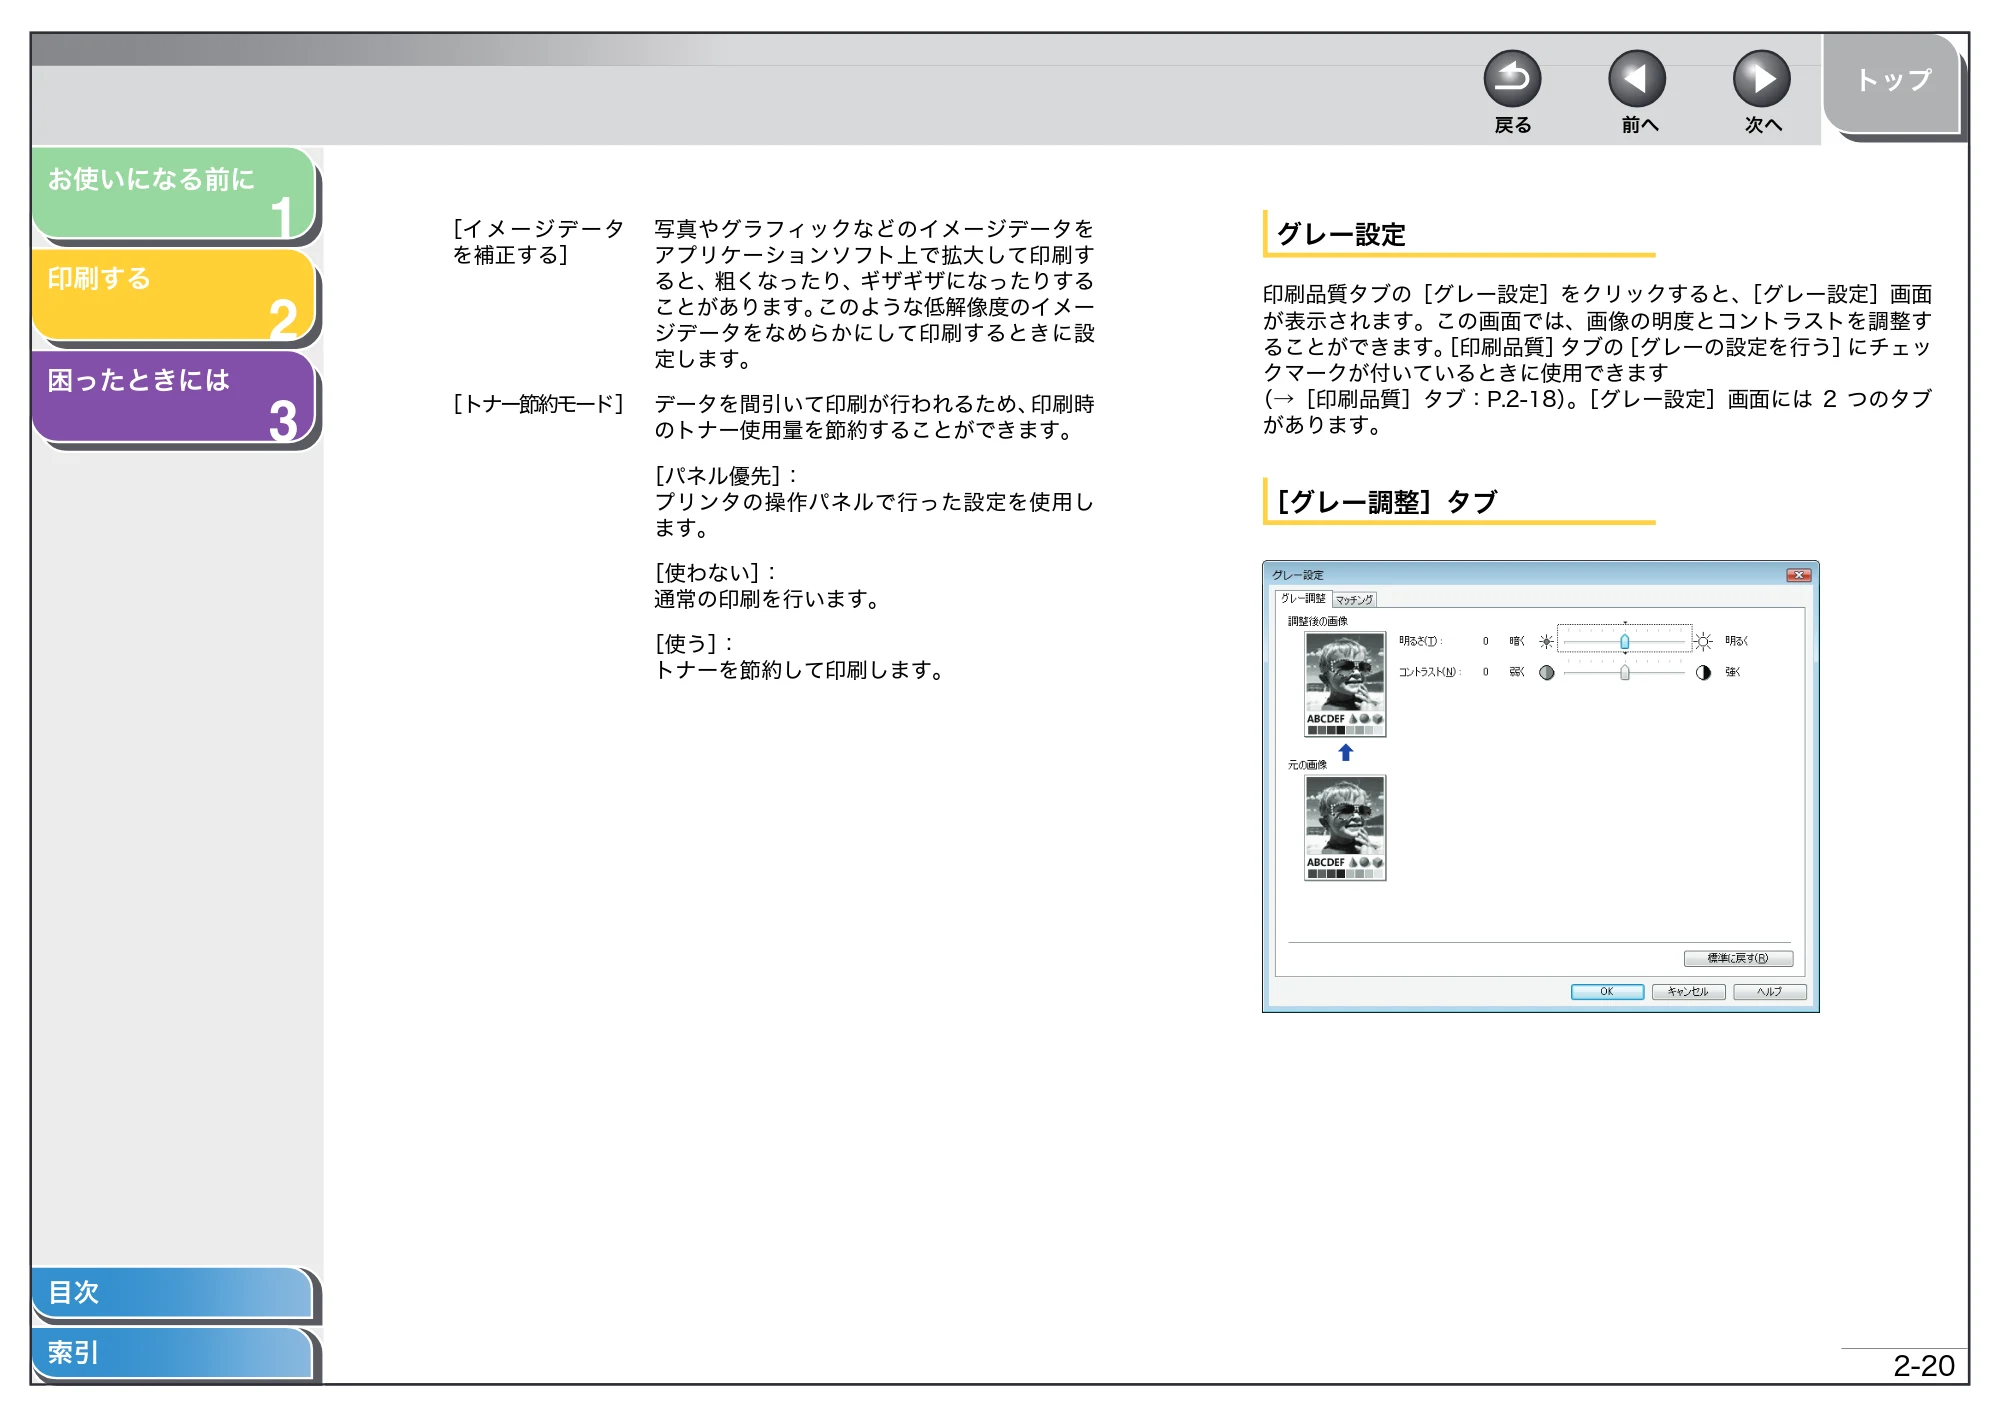Click the weak contrast icon beside 弱く
The image size is (2000, 1414).
pos(1546,673)
